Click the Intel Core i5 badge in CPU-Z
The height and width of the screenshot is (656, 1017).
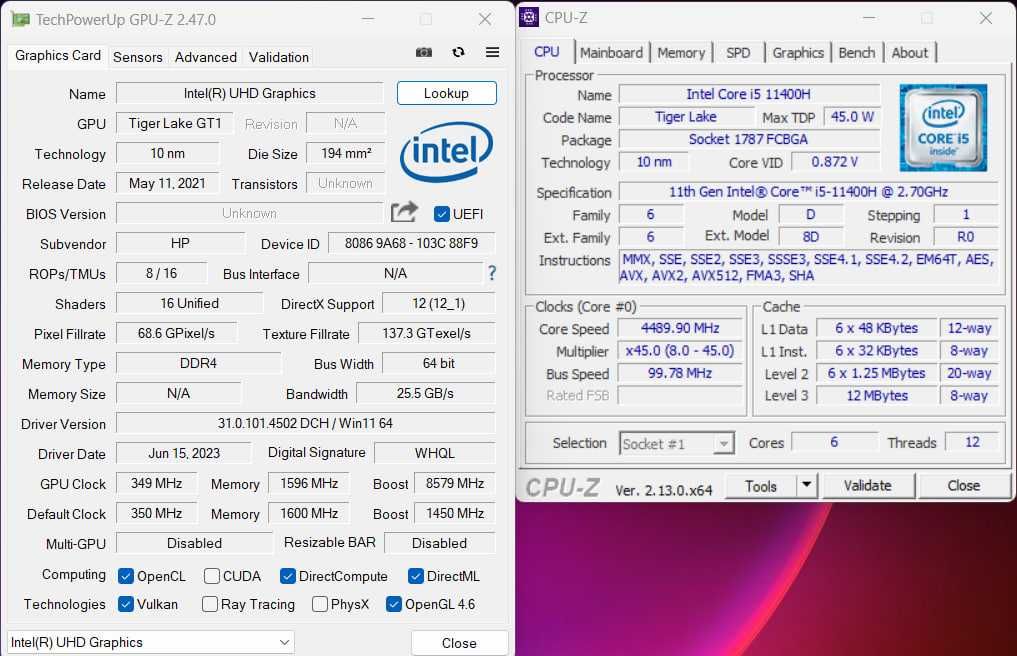(943, 128)
